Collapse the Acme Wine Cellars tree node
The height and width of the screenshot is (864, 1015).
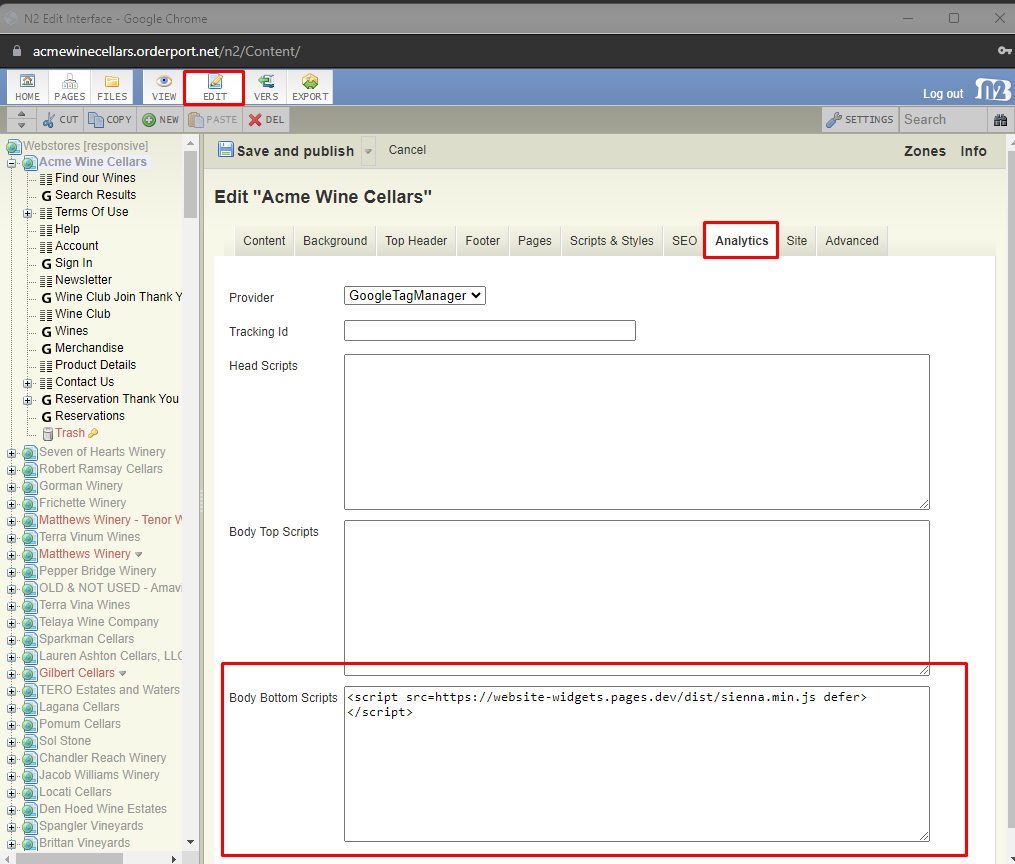pos(11,162)
